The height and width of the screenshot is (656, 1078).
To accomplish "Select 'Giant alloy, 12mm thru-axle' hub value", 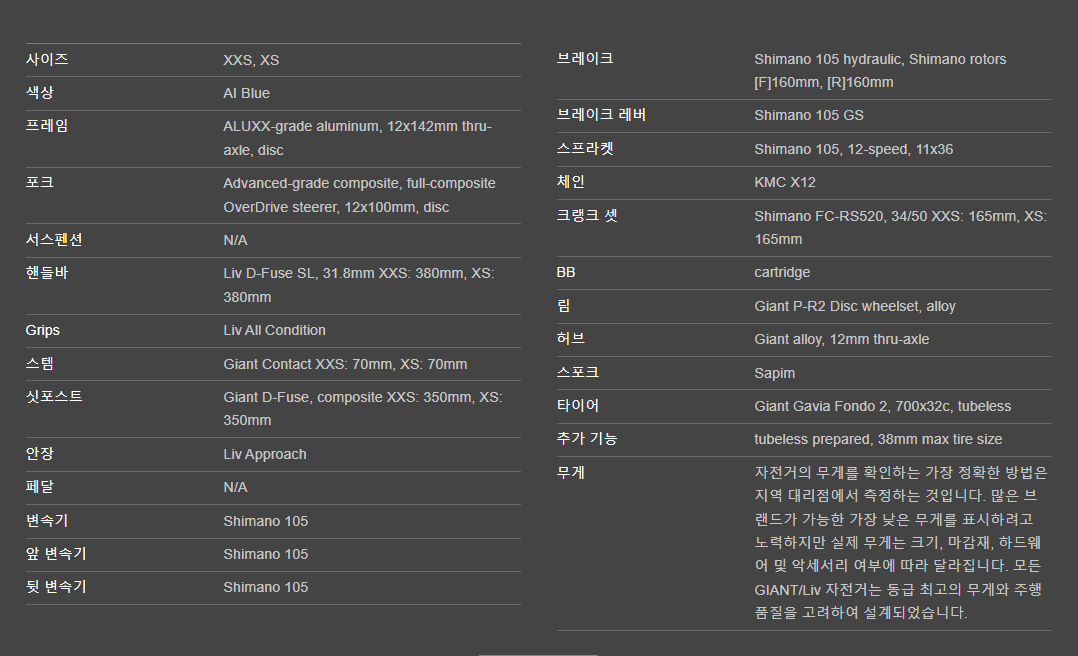I will (x=842, y=339).
